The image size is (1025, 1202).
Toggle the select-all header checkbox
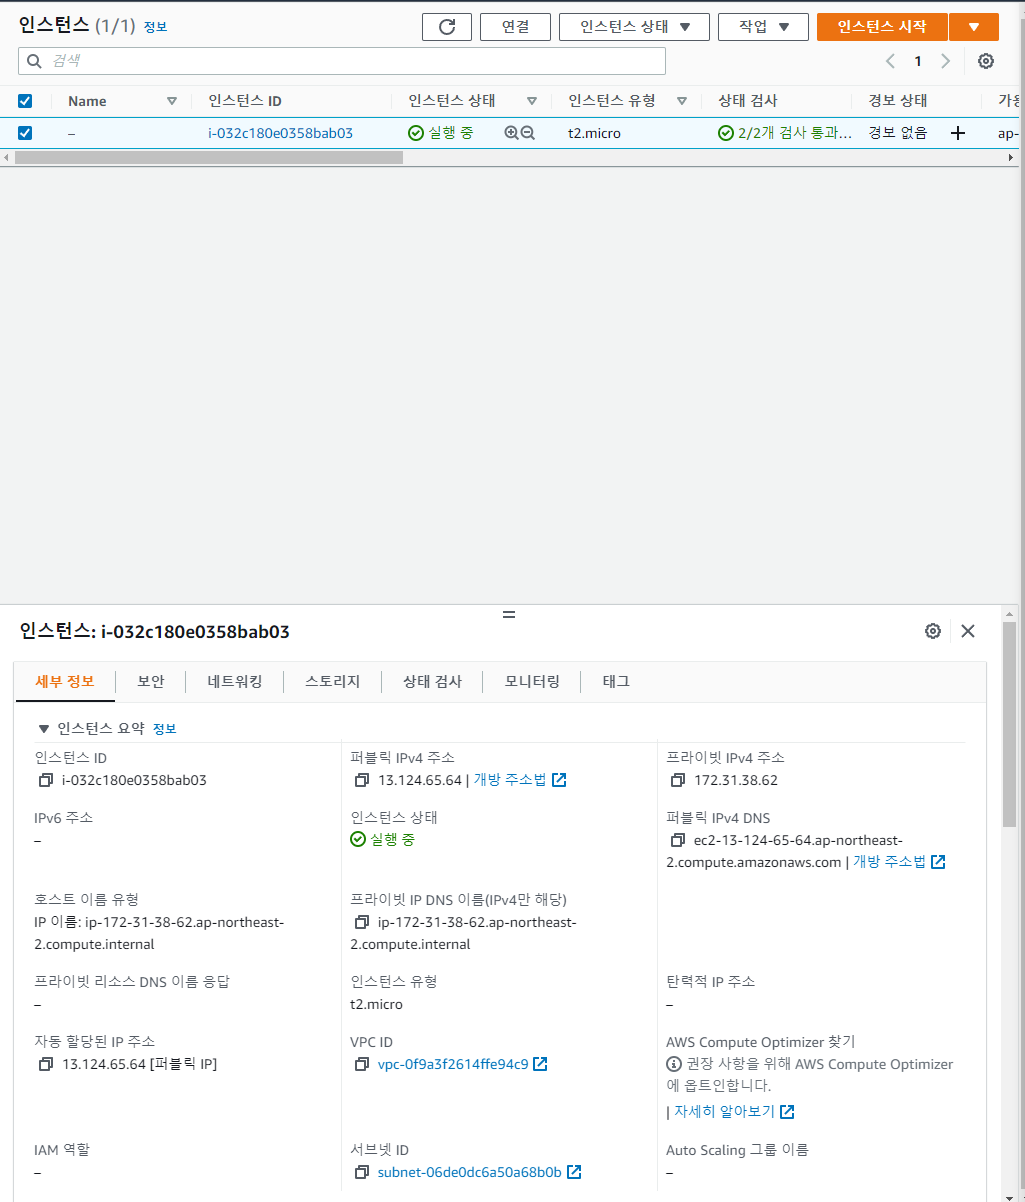point(25,101)
